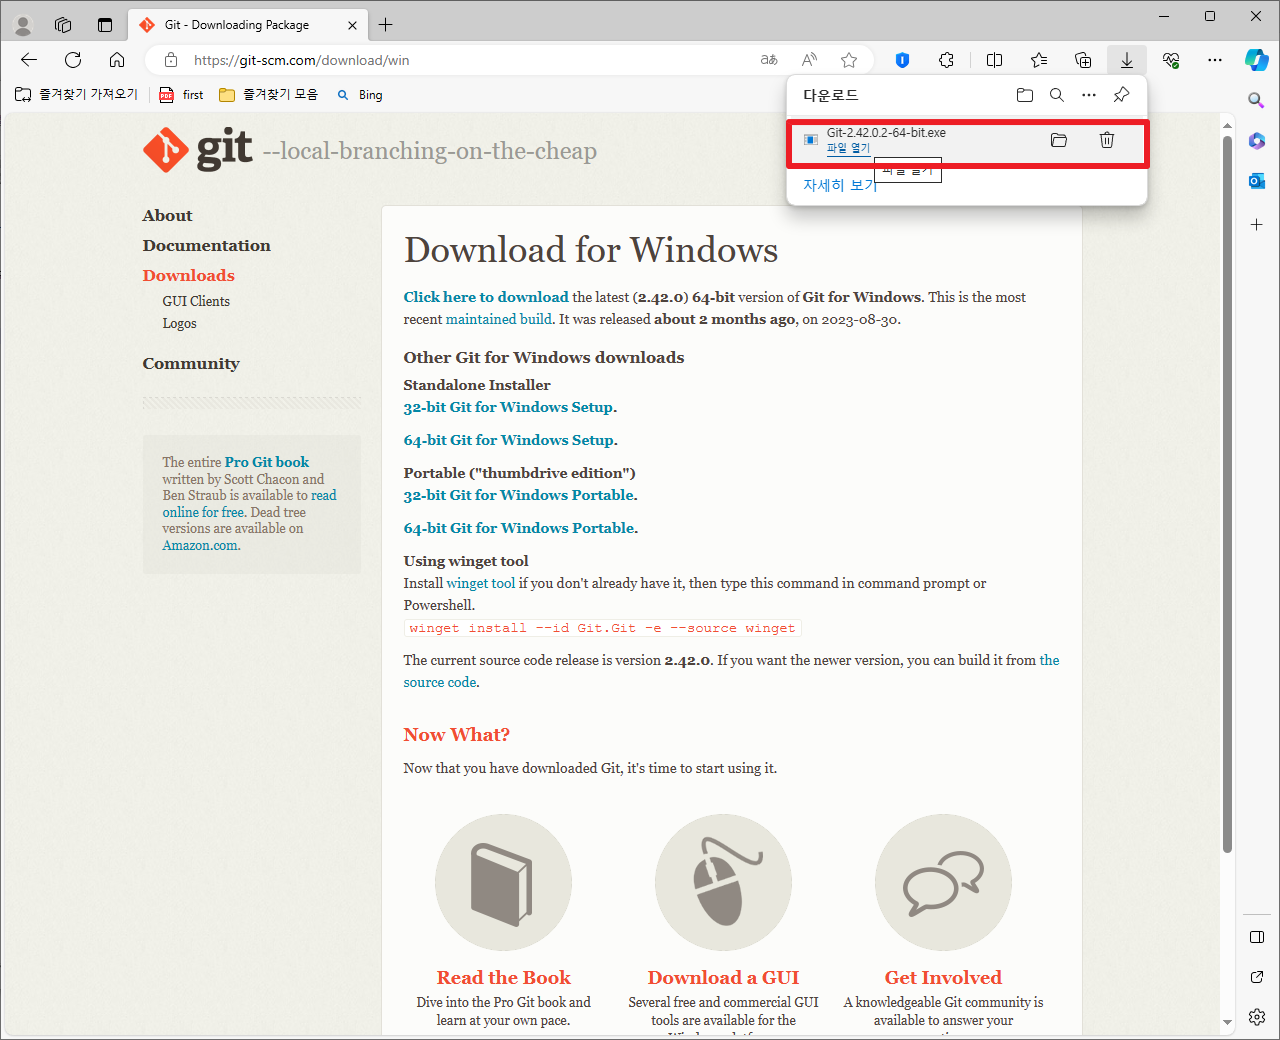1280x1040 pixels.
Task: Open the Outlook sidebar icon
Action: [x=1257, y=181]
